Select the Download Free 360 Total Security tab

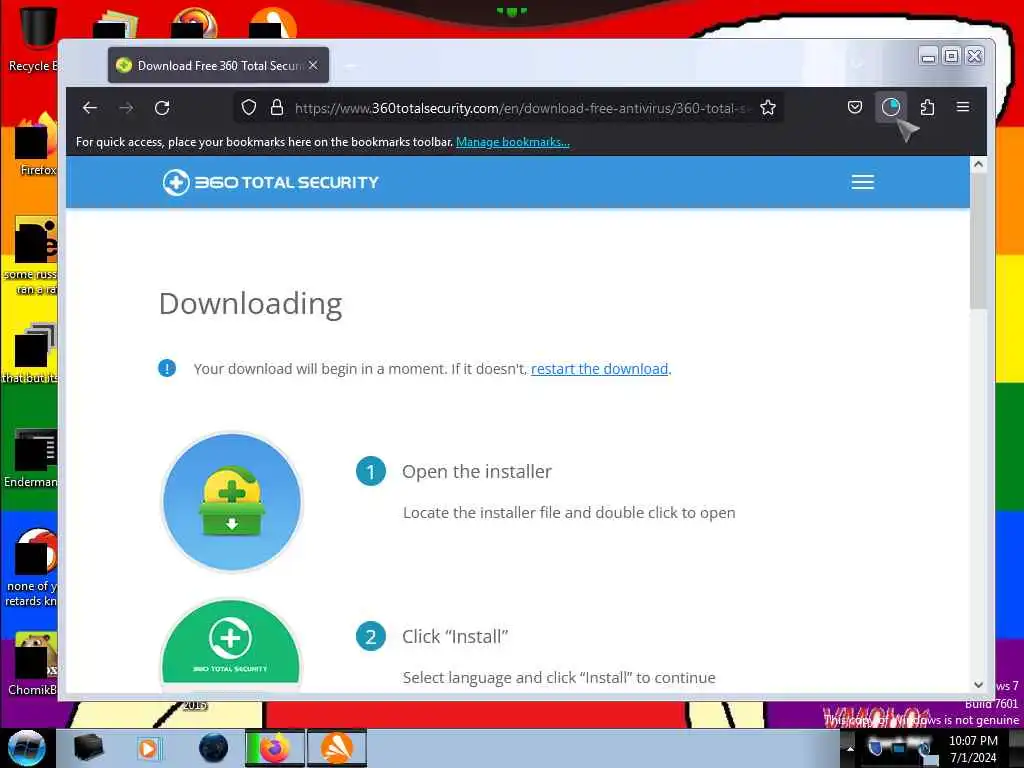(218, 65)
